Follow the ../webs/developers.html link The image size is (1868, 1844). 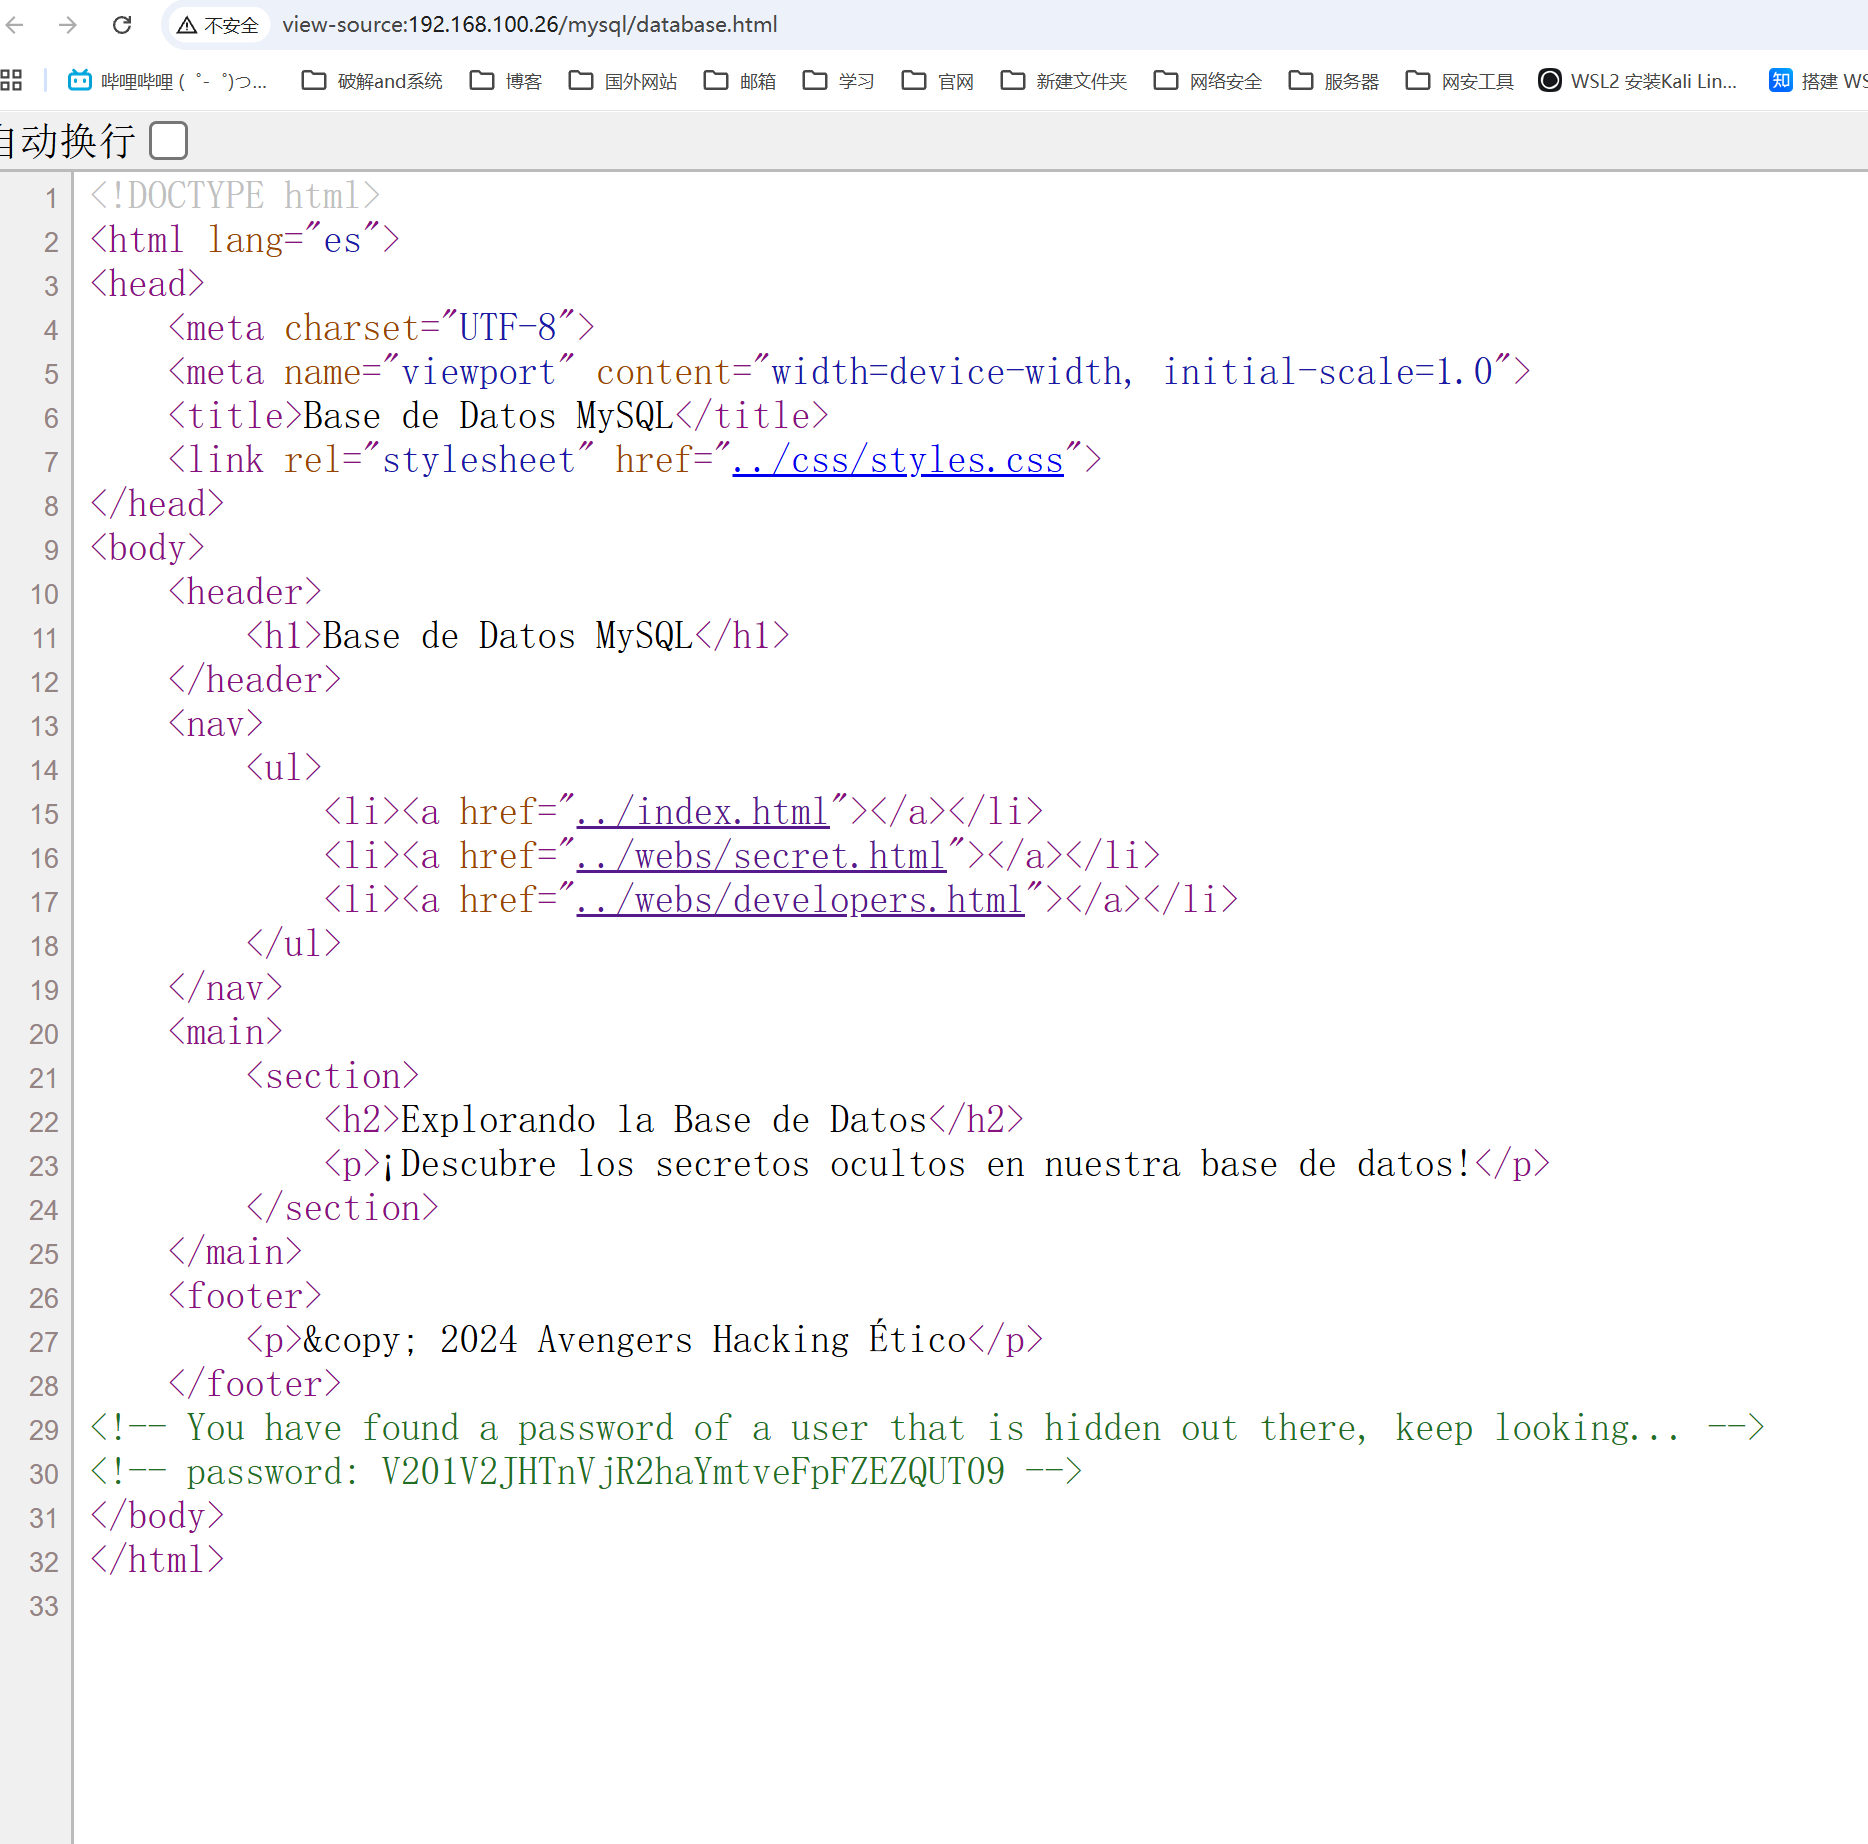tap(800, 900)
